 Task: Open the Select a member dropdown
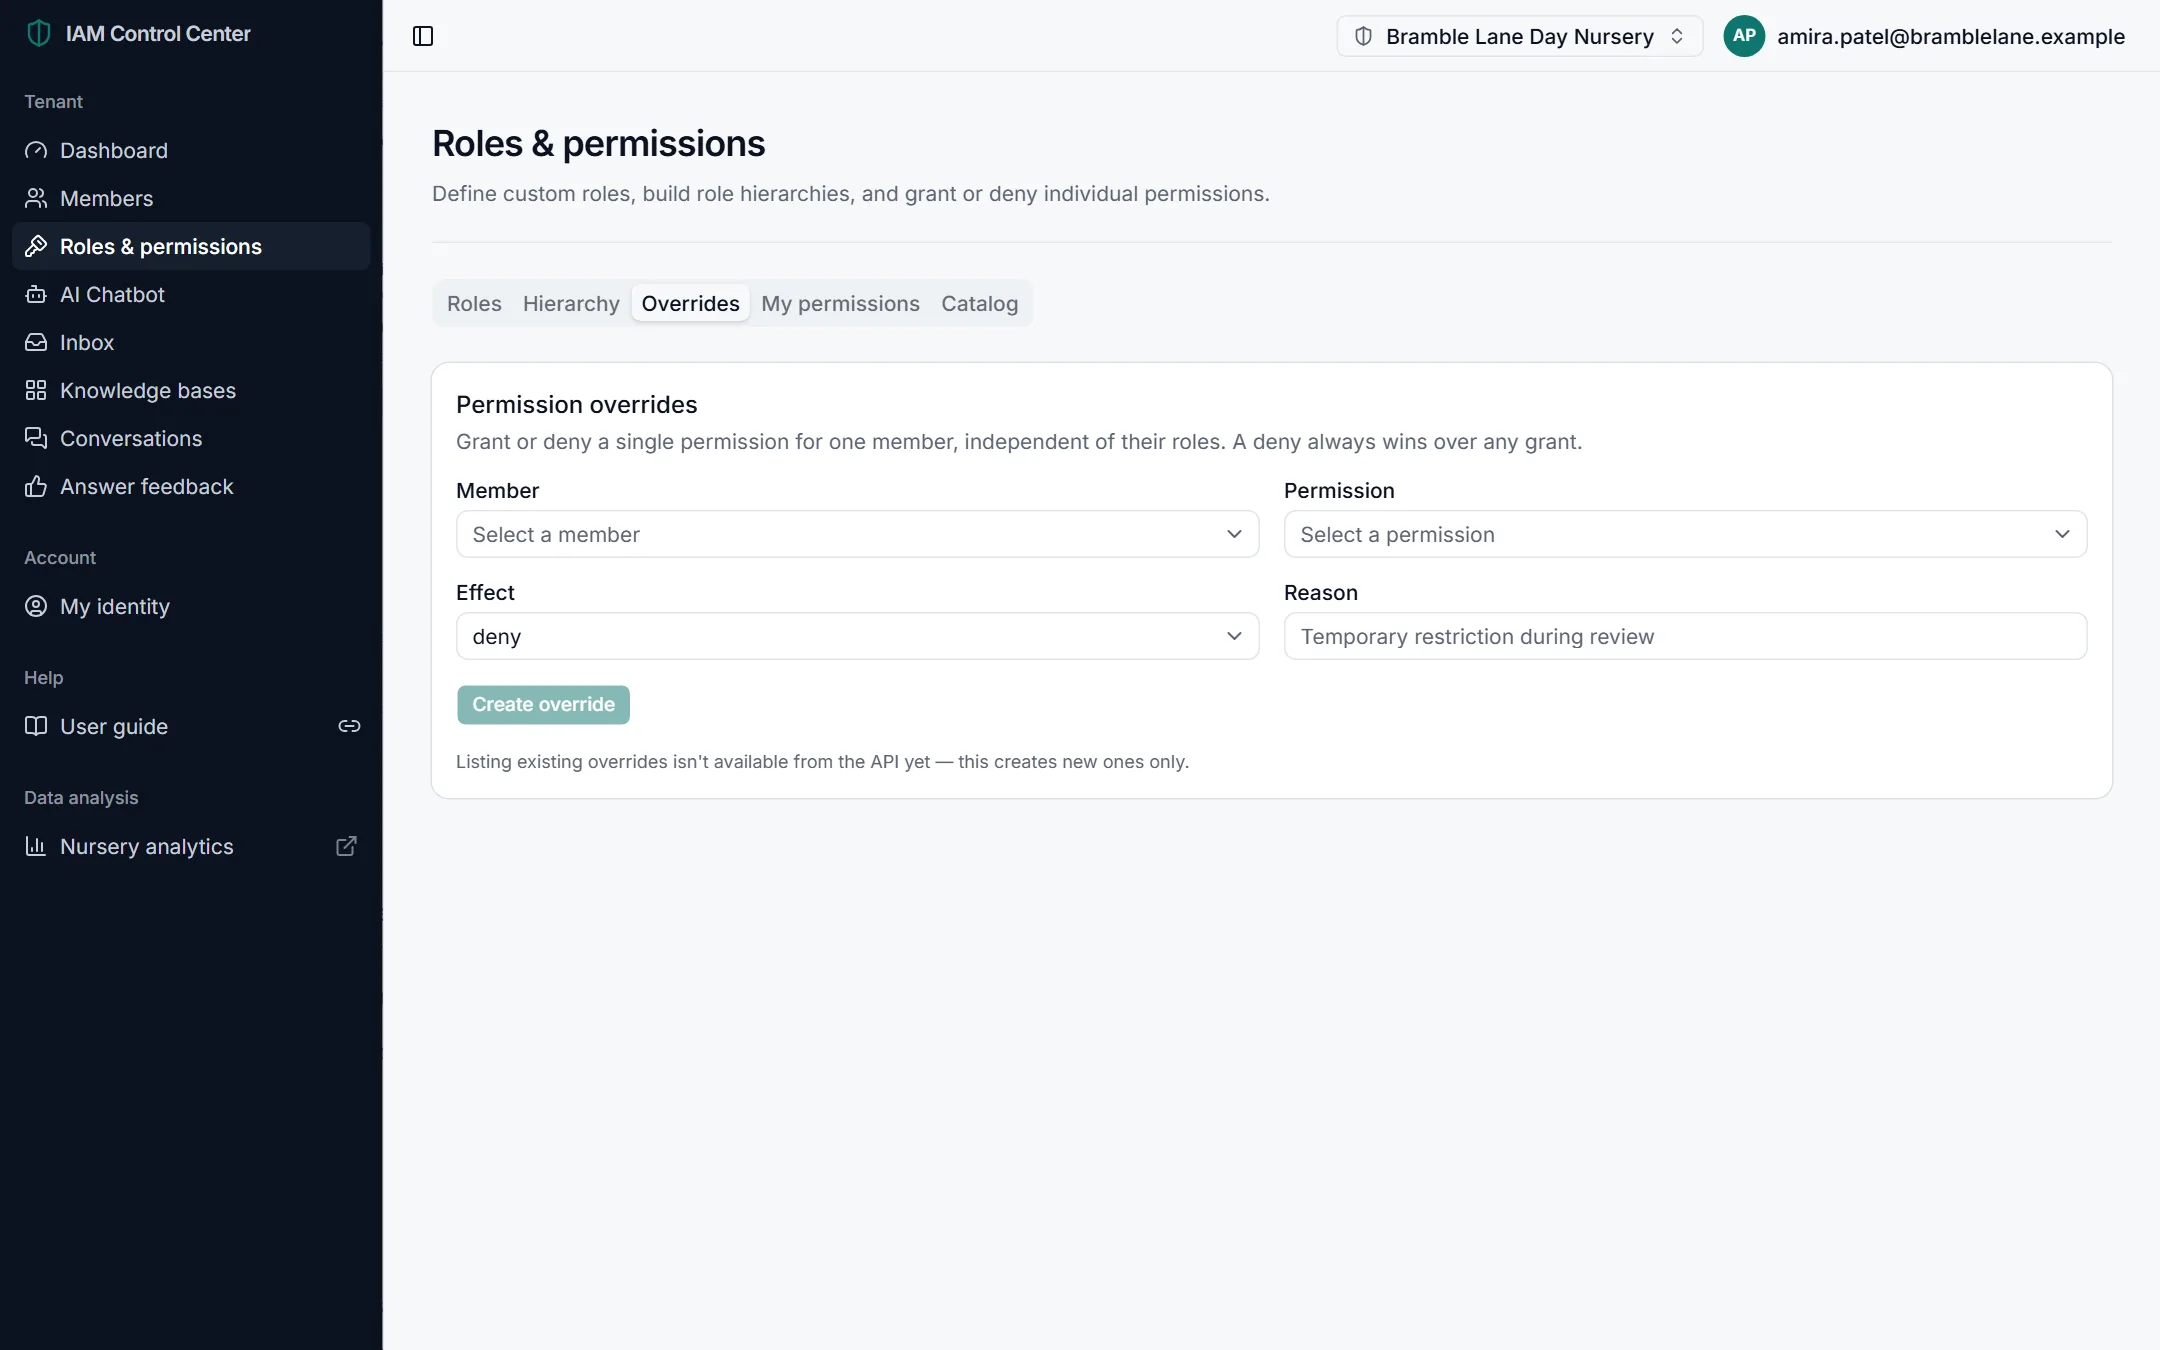tap(857, 534)
